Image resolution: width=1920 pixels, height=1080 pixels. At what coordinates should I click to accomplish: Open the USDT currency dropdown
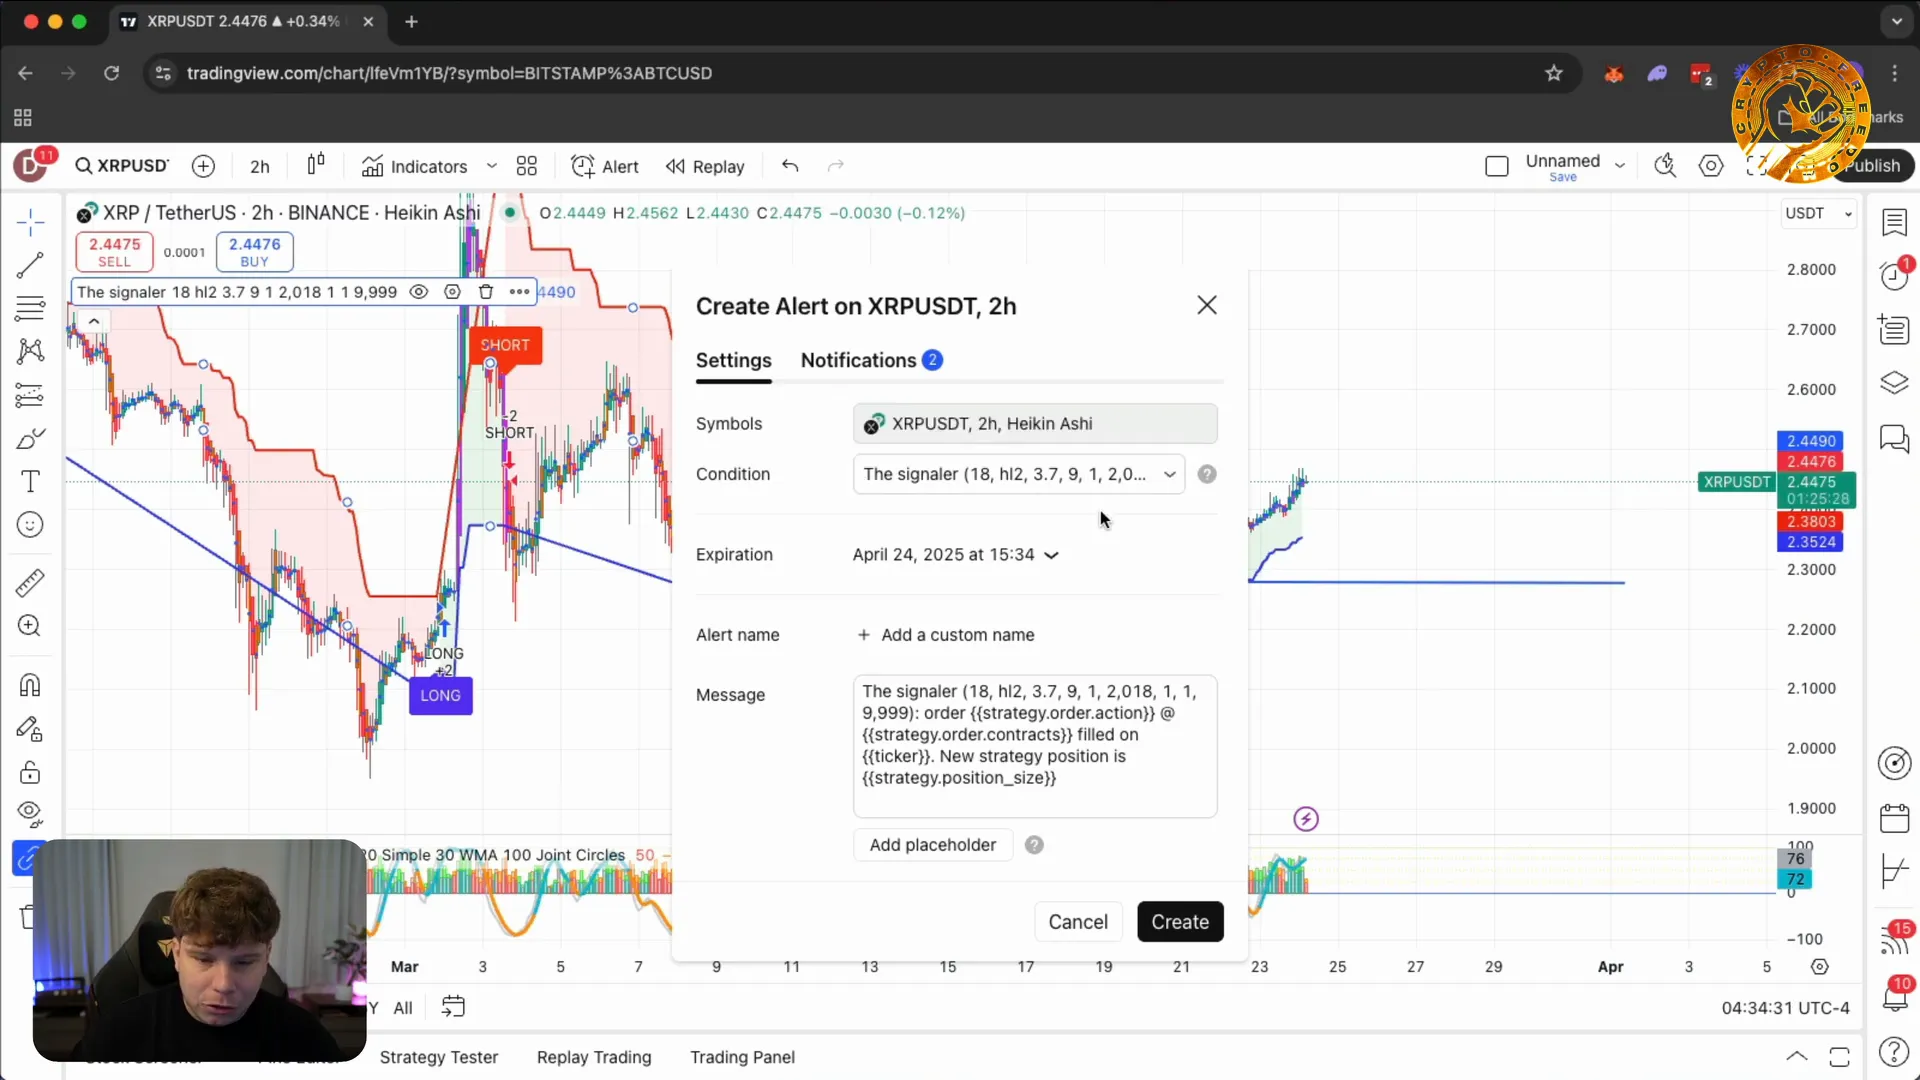(1819, 213)
